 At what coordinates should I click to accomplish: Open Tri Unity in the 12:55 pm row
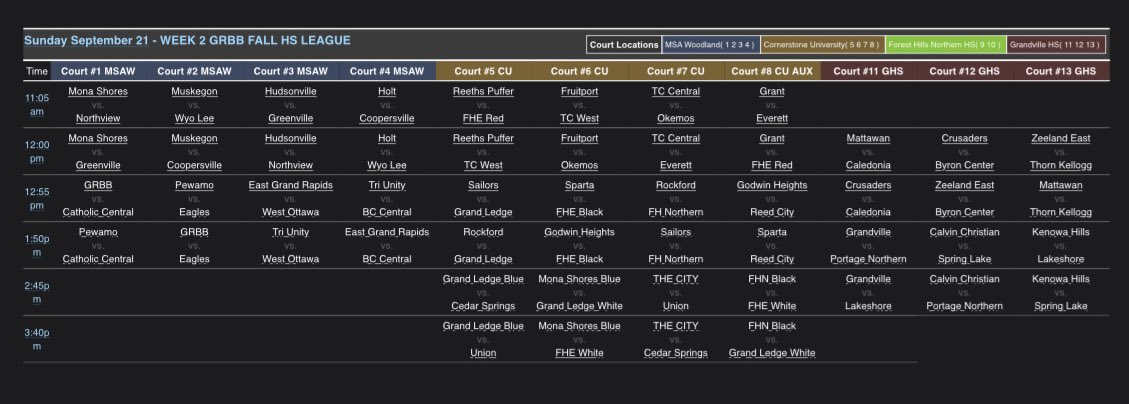387,185
